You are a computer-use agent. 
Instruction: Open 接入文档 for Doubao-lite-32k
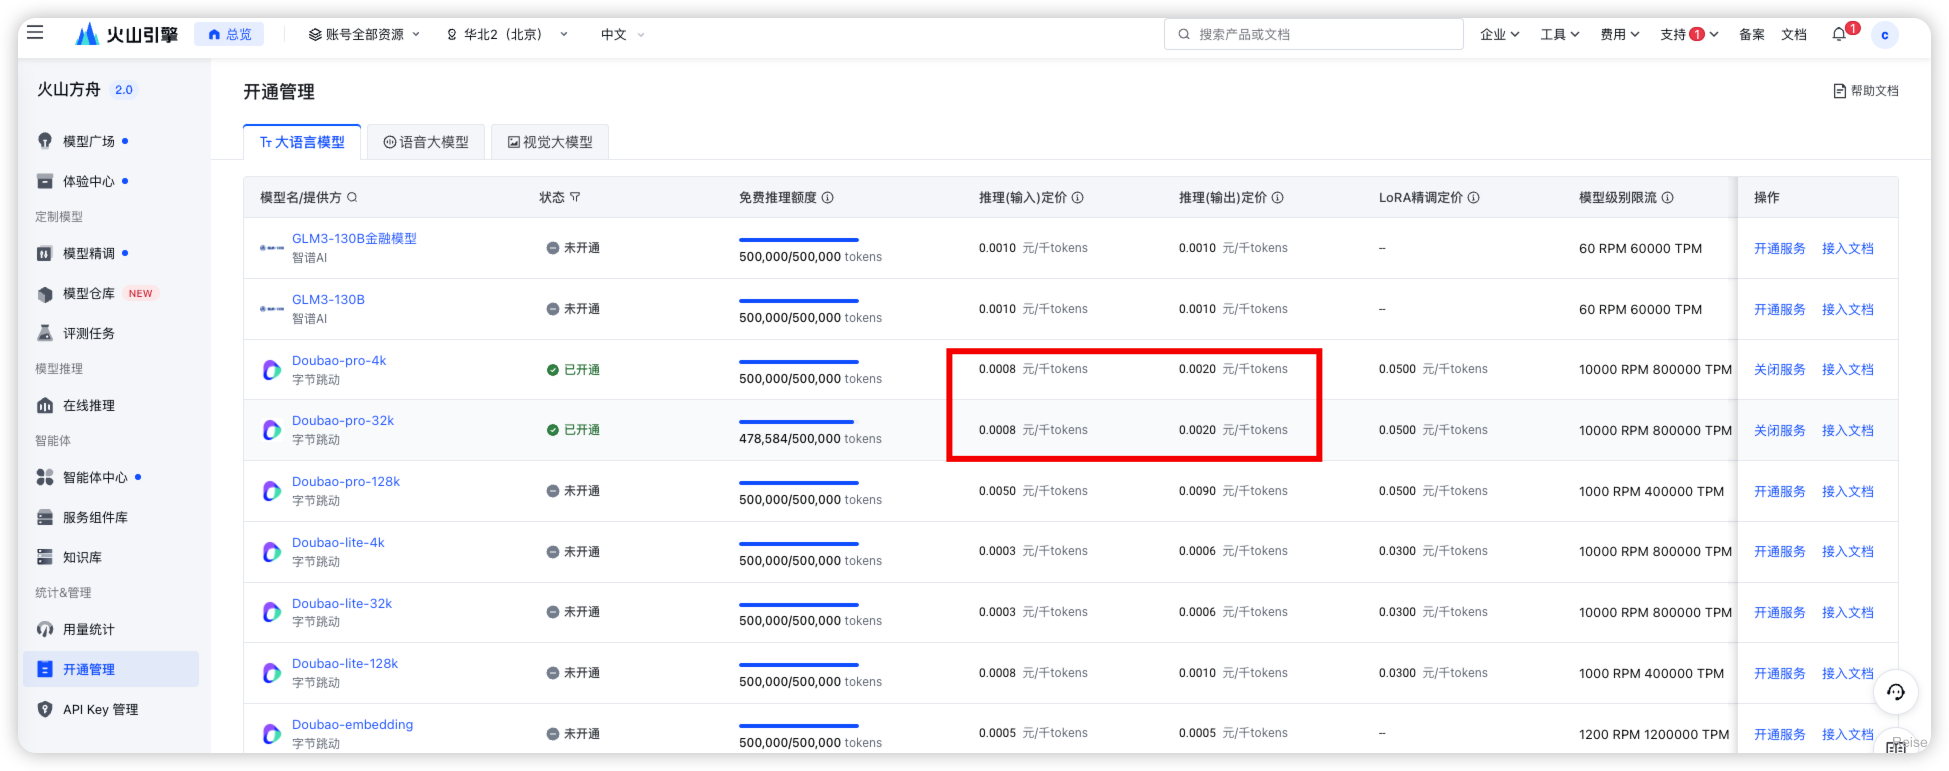tap(1848, 612)
